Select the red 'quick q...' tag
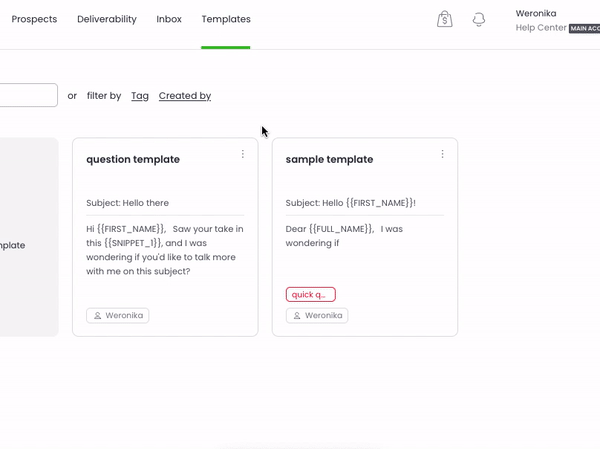 coord(310,294)
